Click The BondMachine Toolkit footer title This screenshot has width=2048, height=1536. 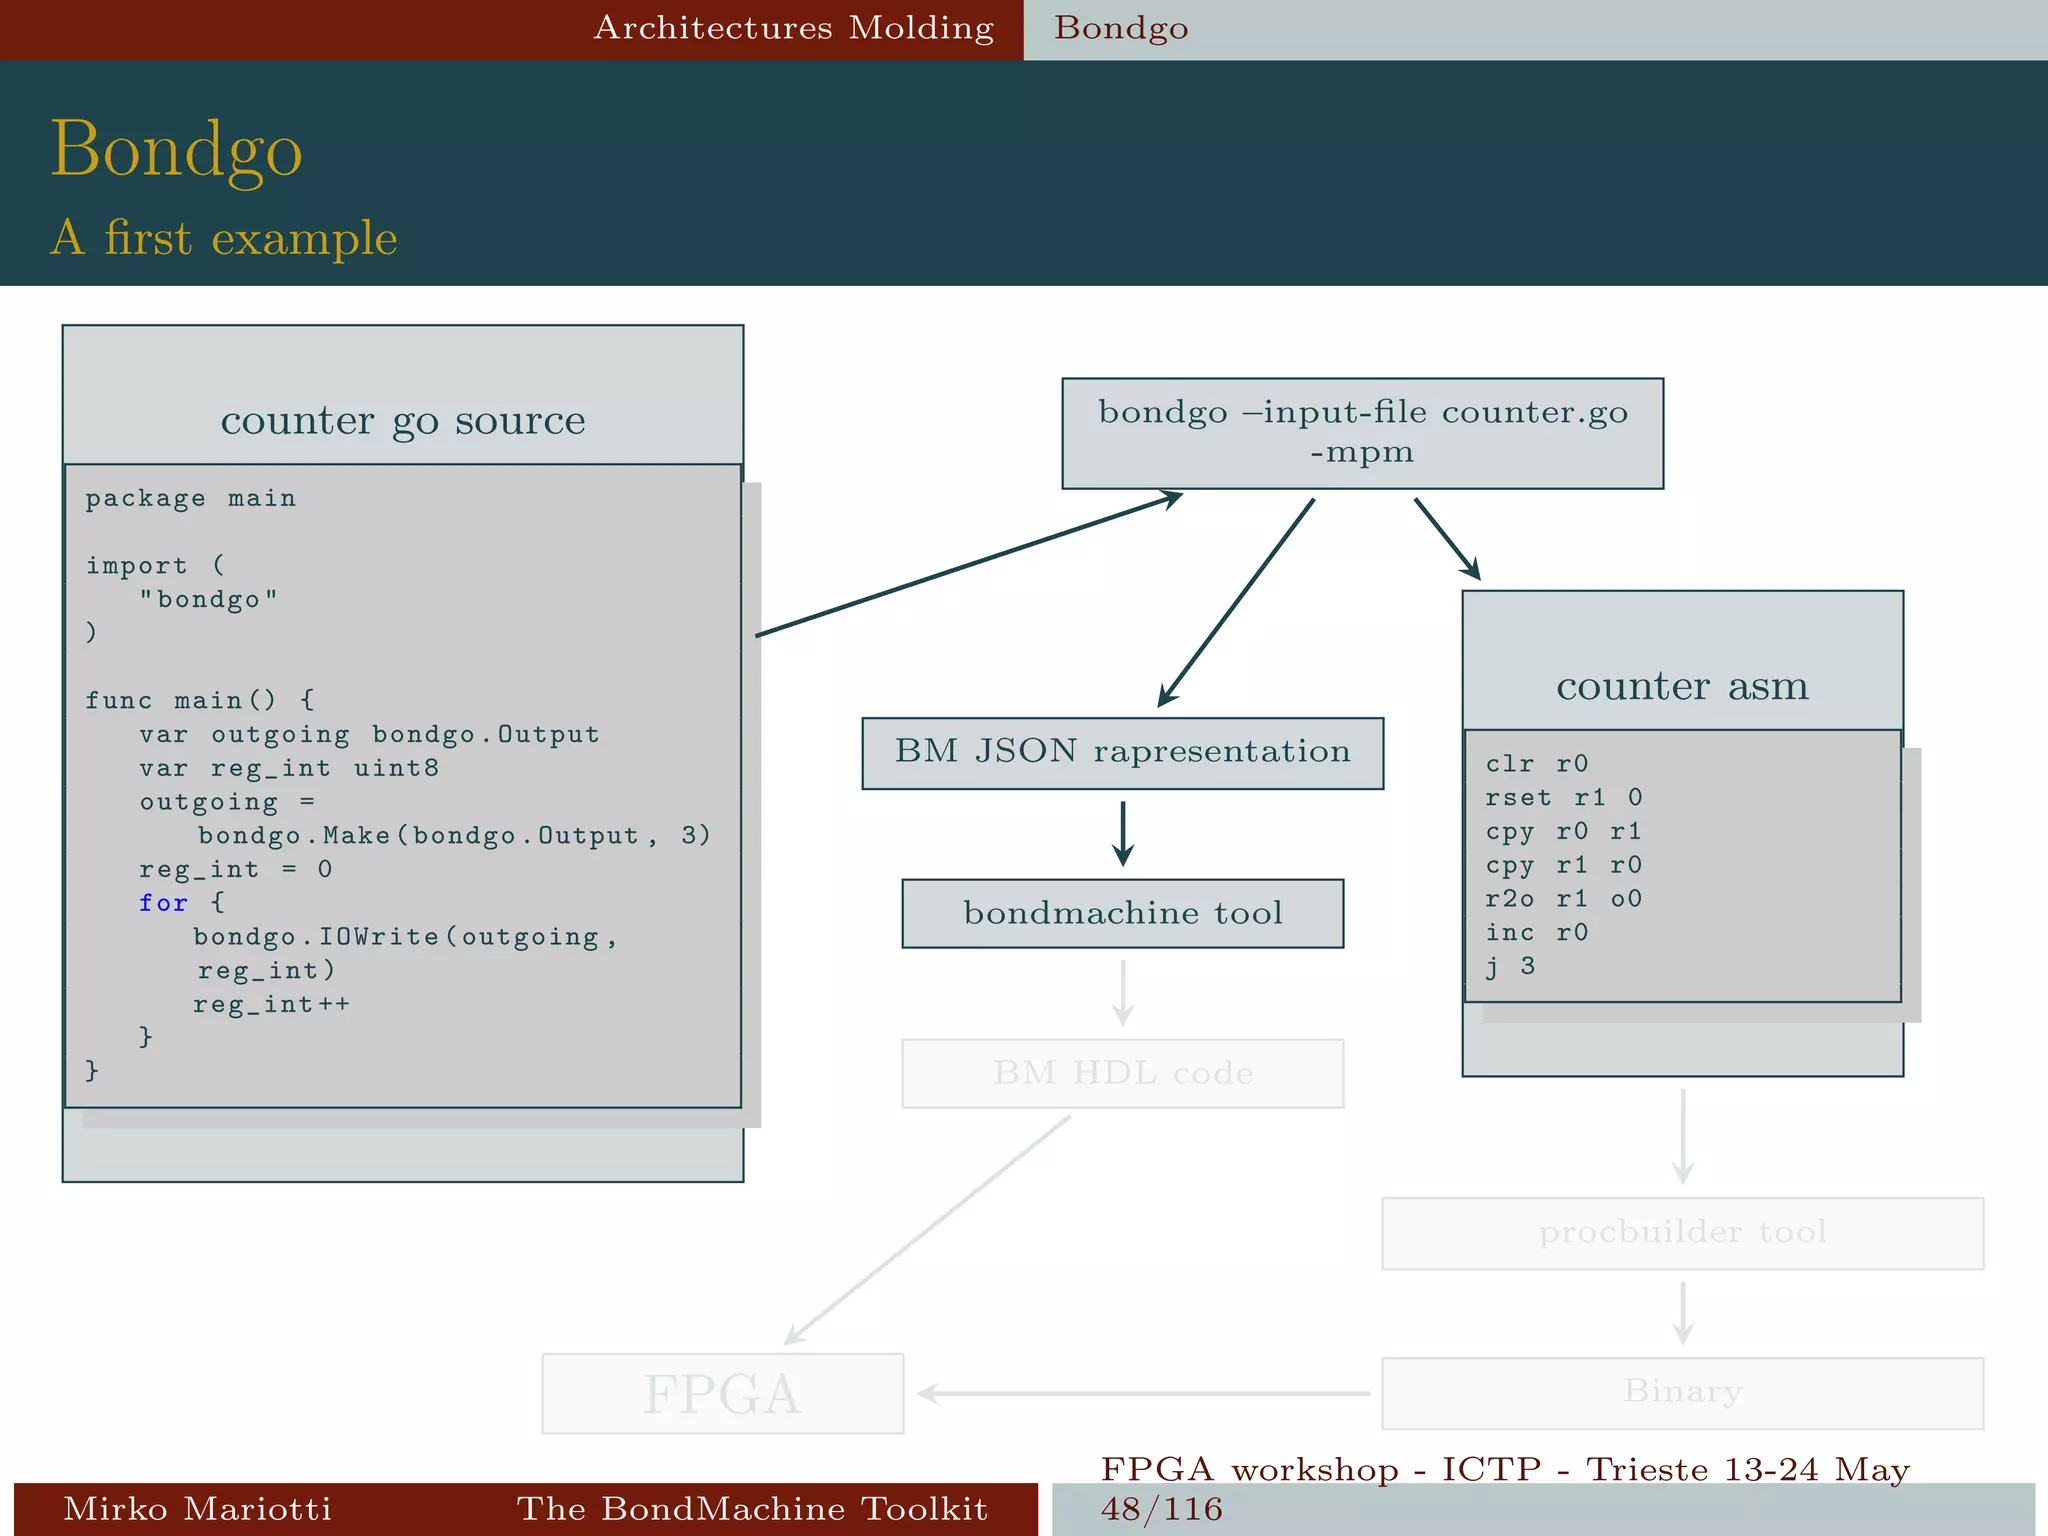(751, 1508)
